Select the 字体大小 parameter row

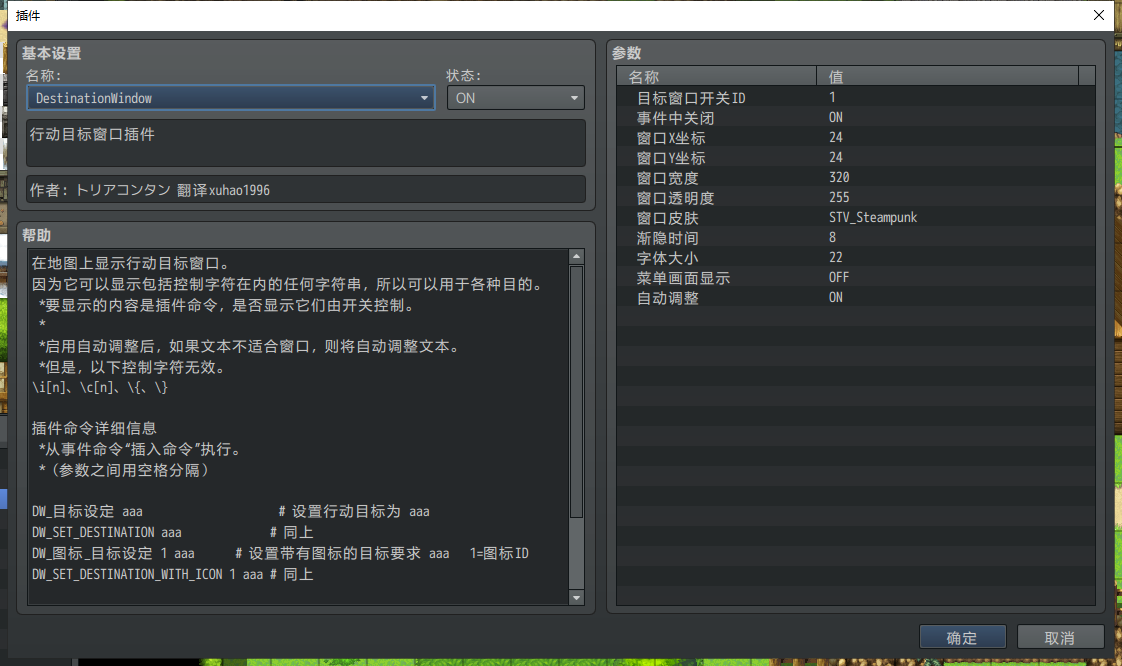pyautogui.click(x=856, y=258)
